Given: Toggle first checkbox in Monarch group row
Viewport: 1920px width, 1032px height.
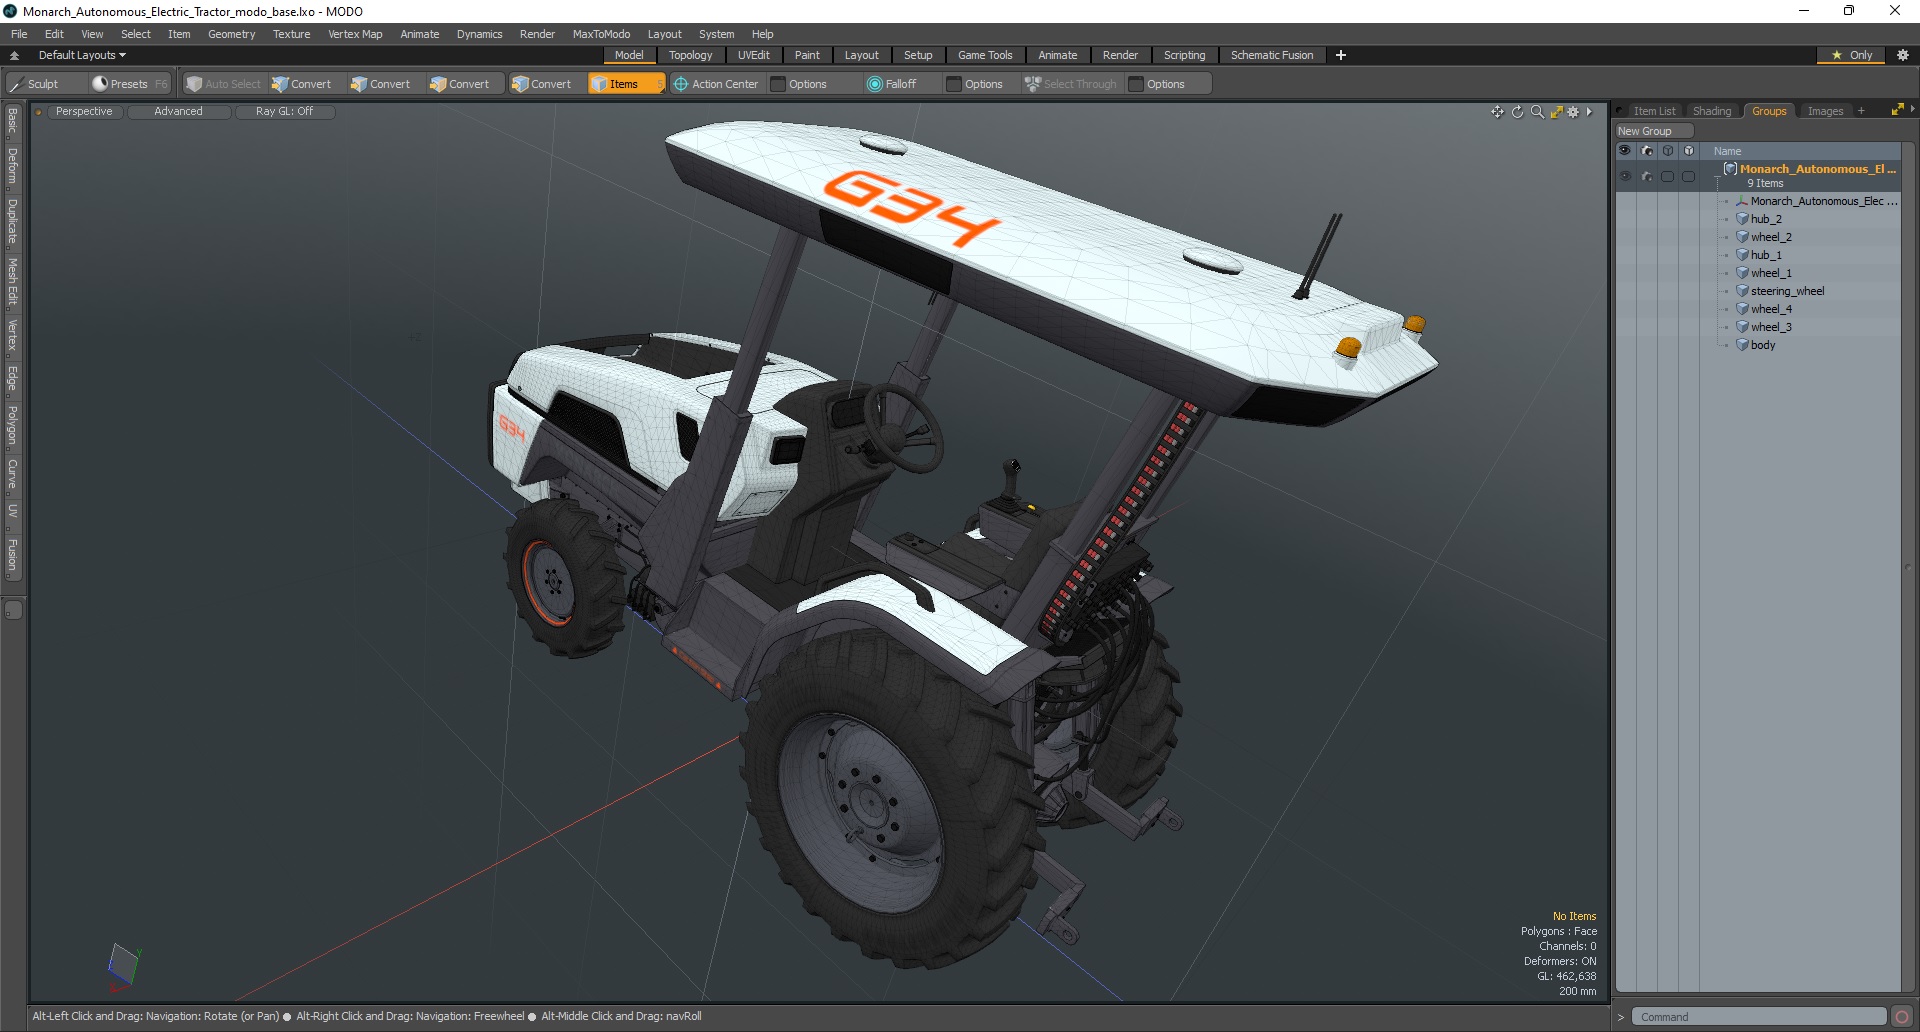Looking at the screenshot, I should coord(1667,176).
